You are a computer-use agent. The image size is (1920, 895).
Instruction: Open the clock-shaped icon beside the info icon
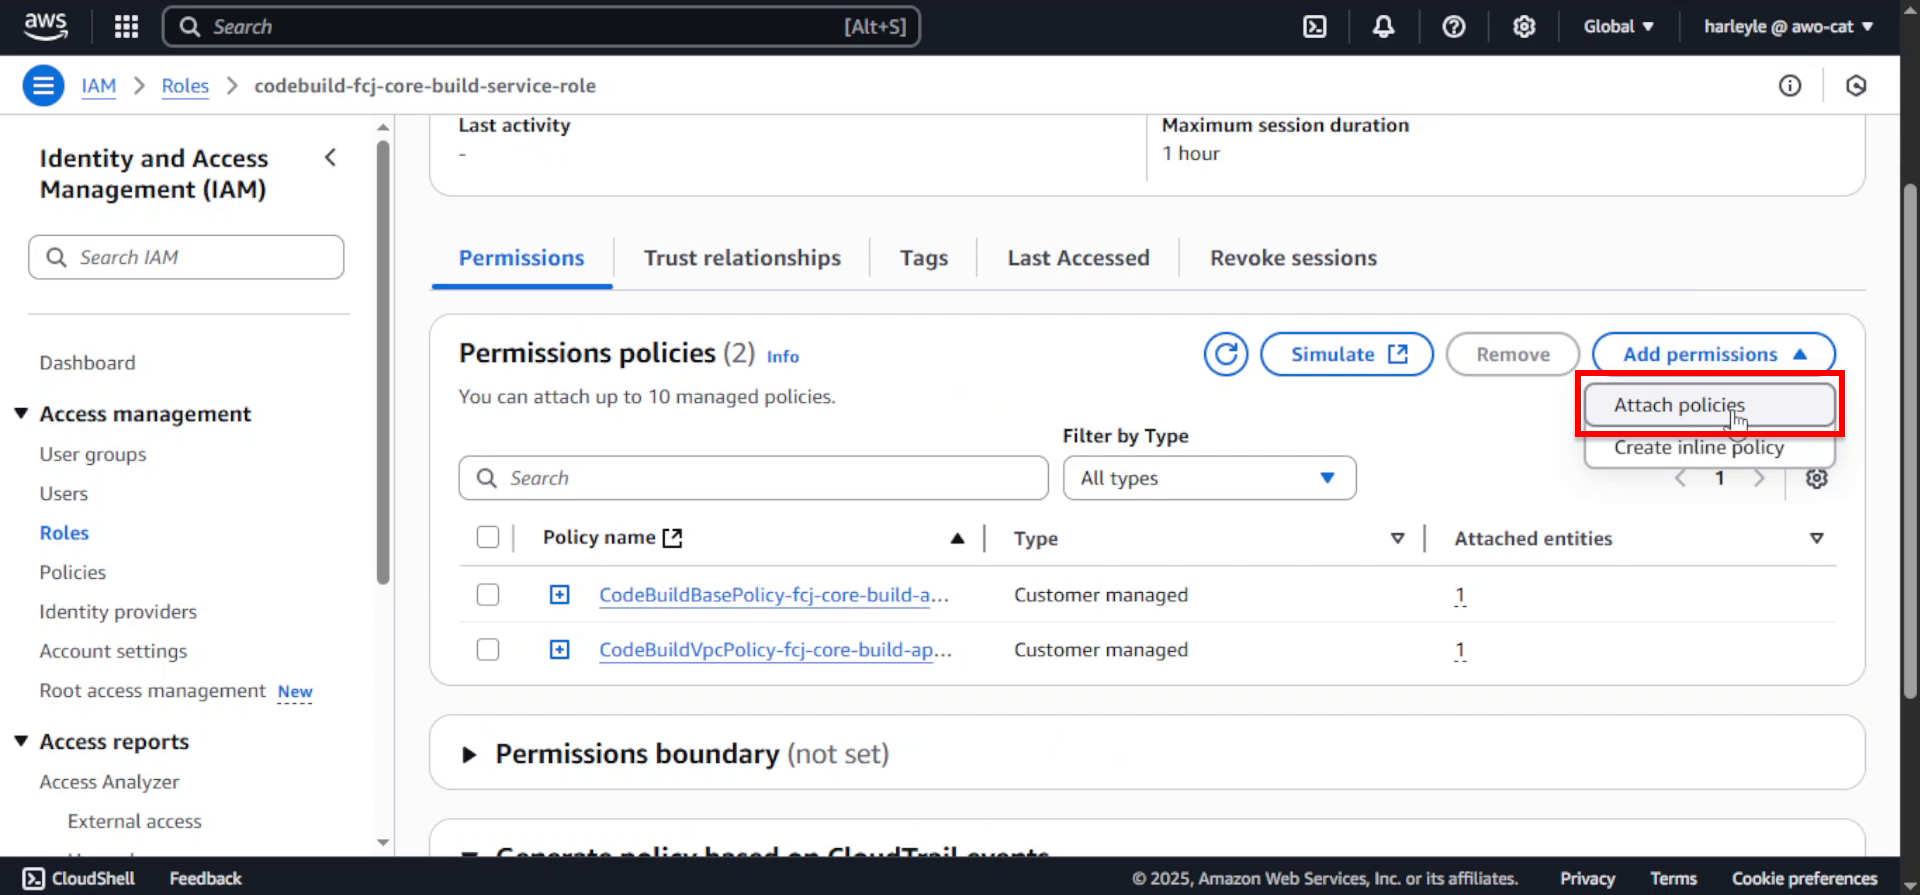click(x=1856, y=86)
